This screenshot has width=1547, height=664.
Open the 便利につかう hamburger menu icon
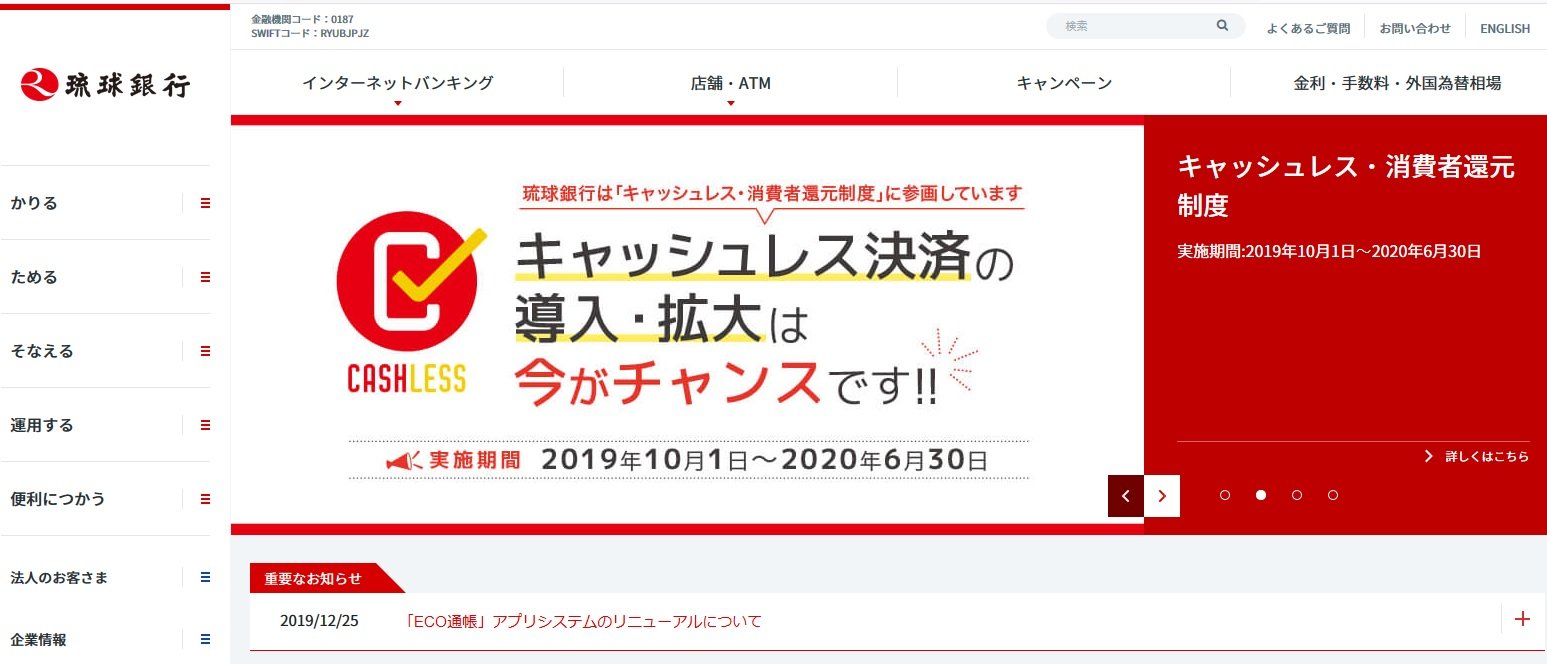(205, 499)
